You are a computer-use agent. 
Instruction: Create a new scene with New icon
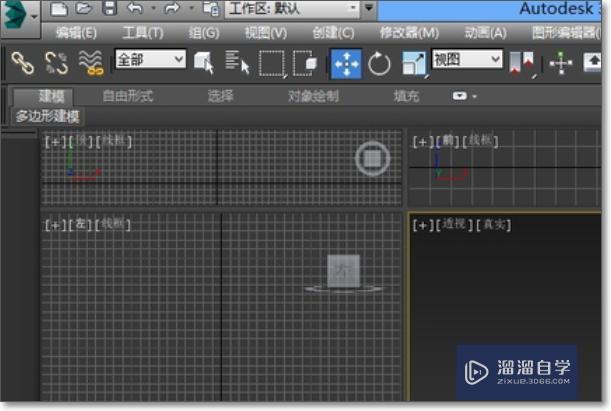coord(59,8)
